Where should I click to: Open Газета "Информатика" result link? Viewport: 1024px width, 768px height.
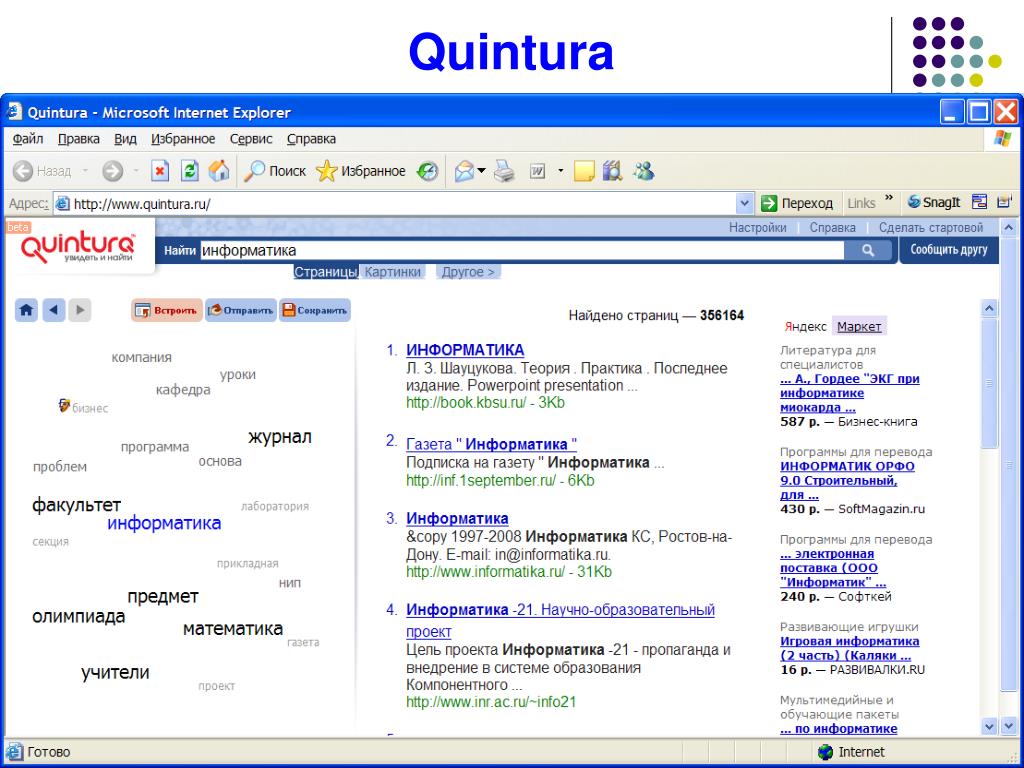pos(491,444)
